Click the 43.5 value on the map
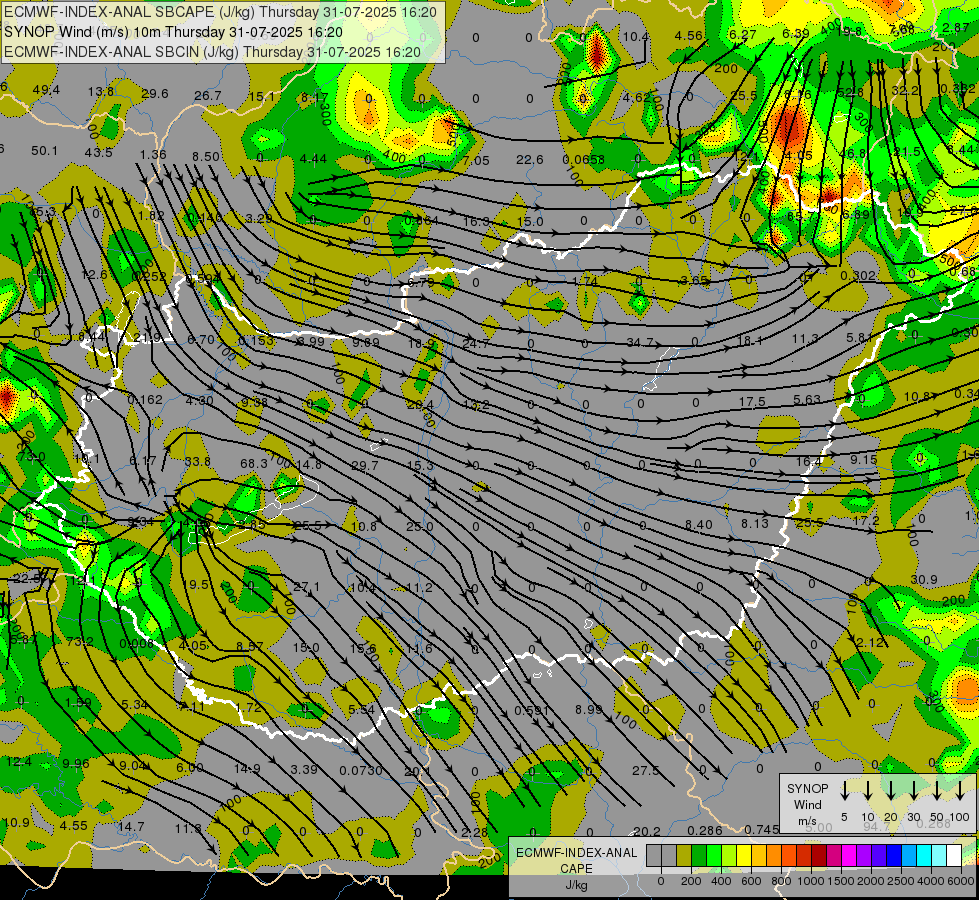The image size is (979, 900). pyautogui.click(x=99, y=152)
